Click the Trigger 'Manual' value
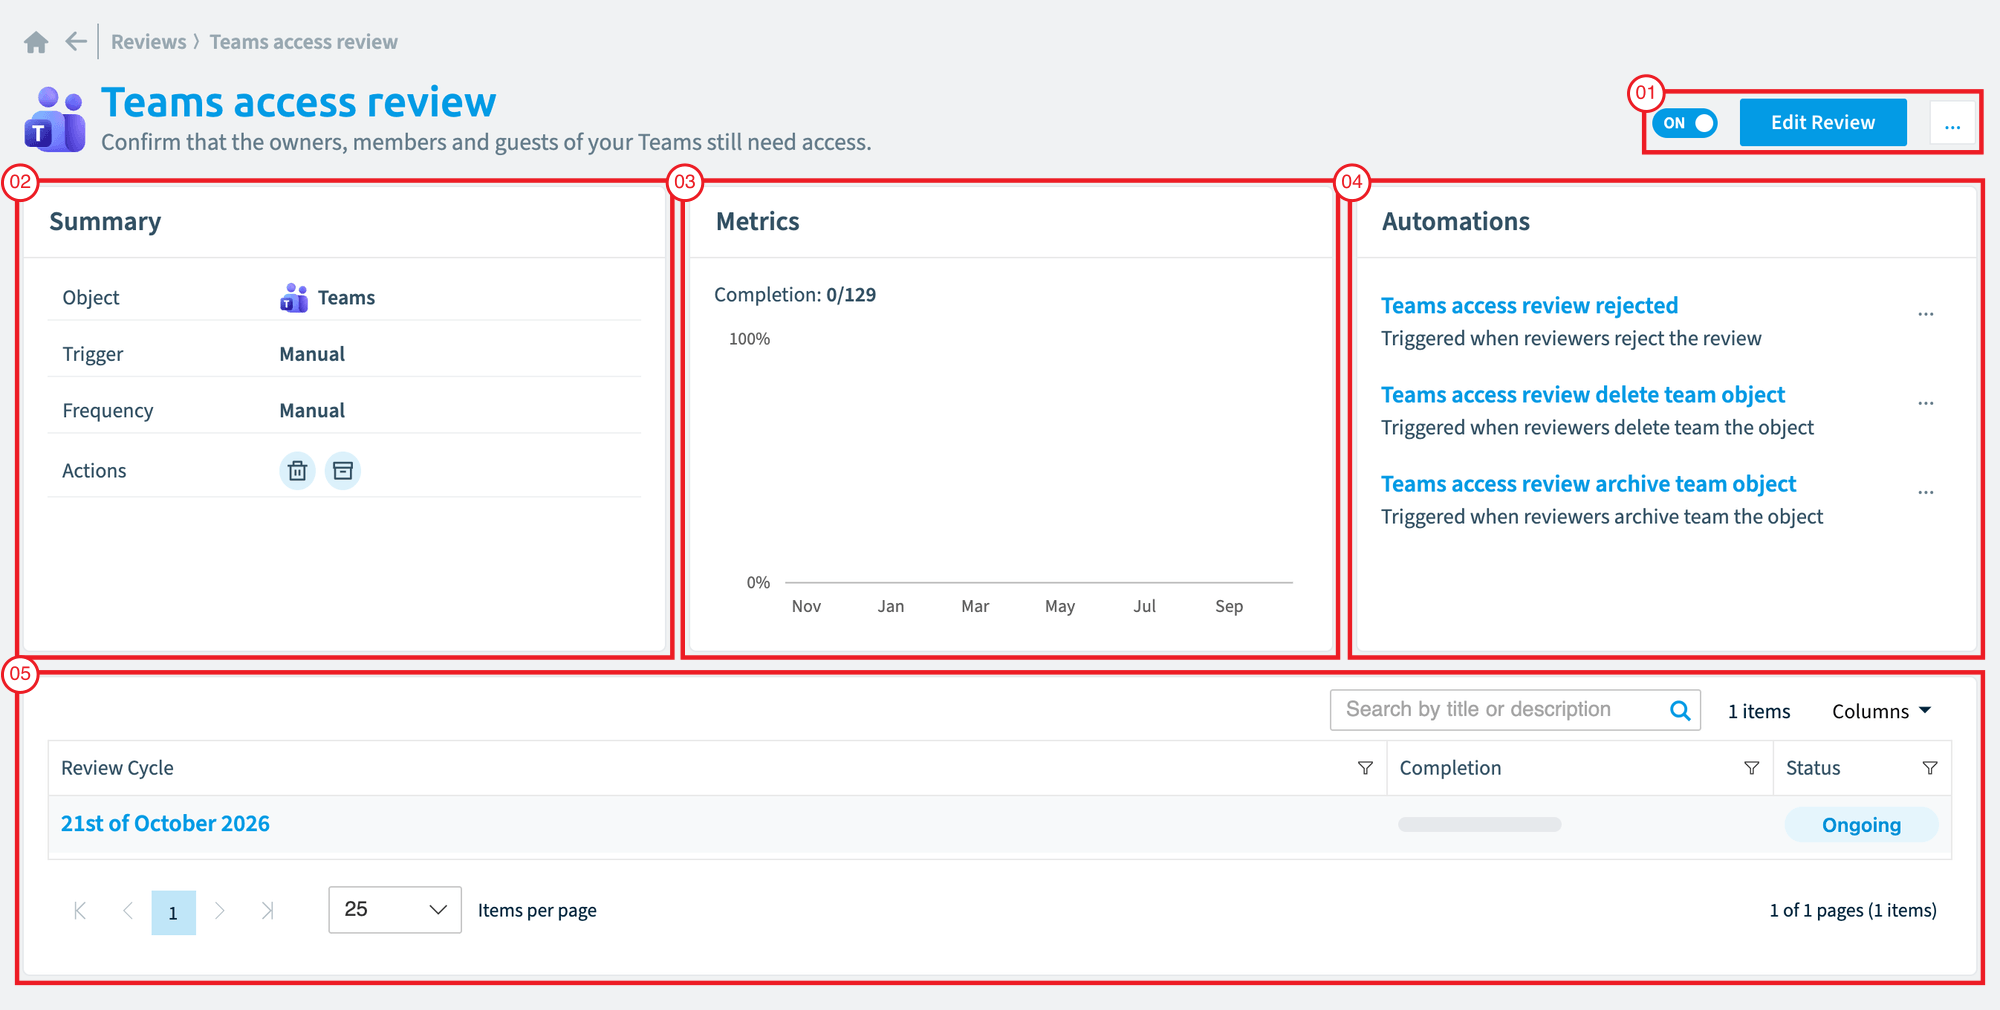The image size is (2000, 1010). pyautogui.click(x=312, y=354)
